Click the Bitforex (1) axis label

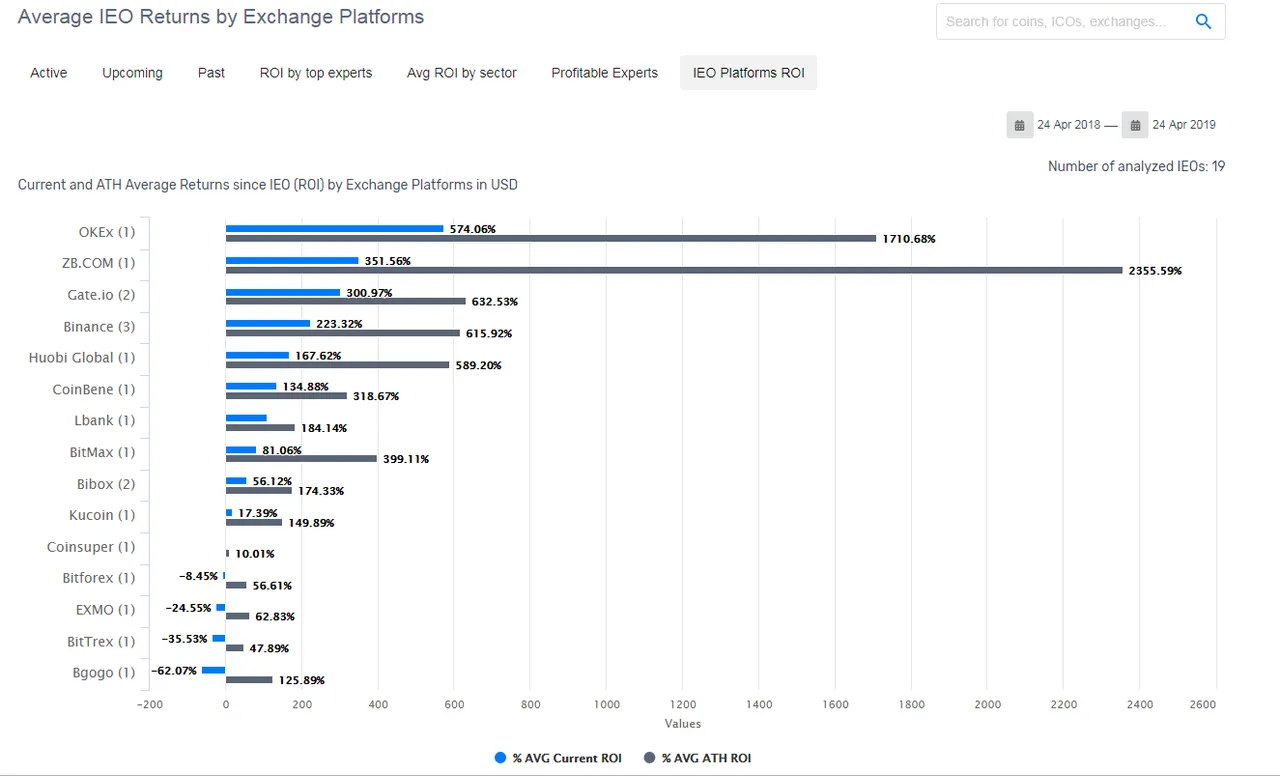[99, 578]
